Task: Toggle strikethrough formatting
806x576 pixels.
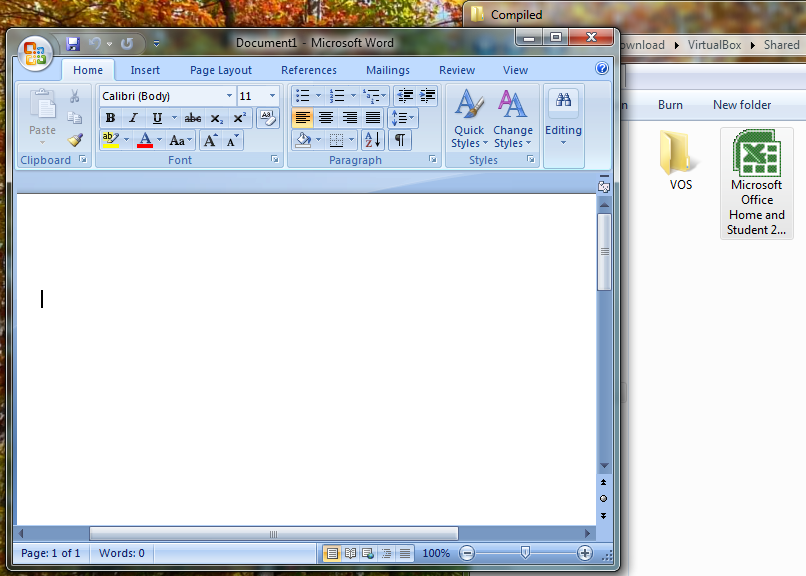Action: click(193, 118)
